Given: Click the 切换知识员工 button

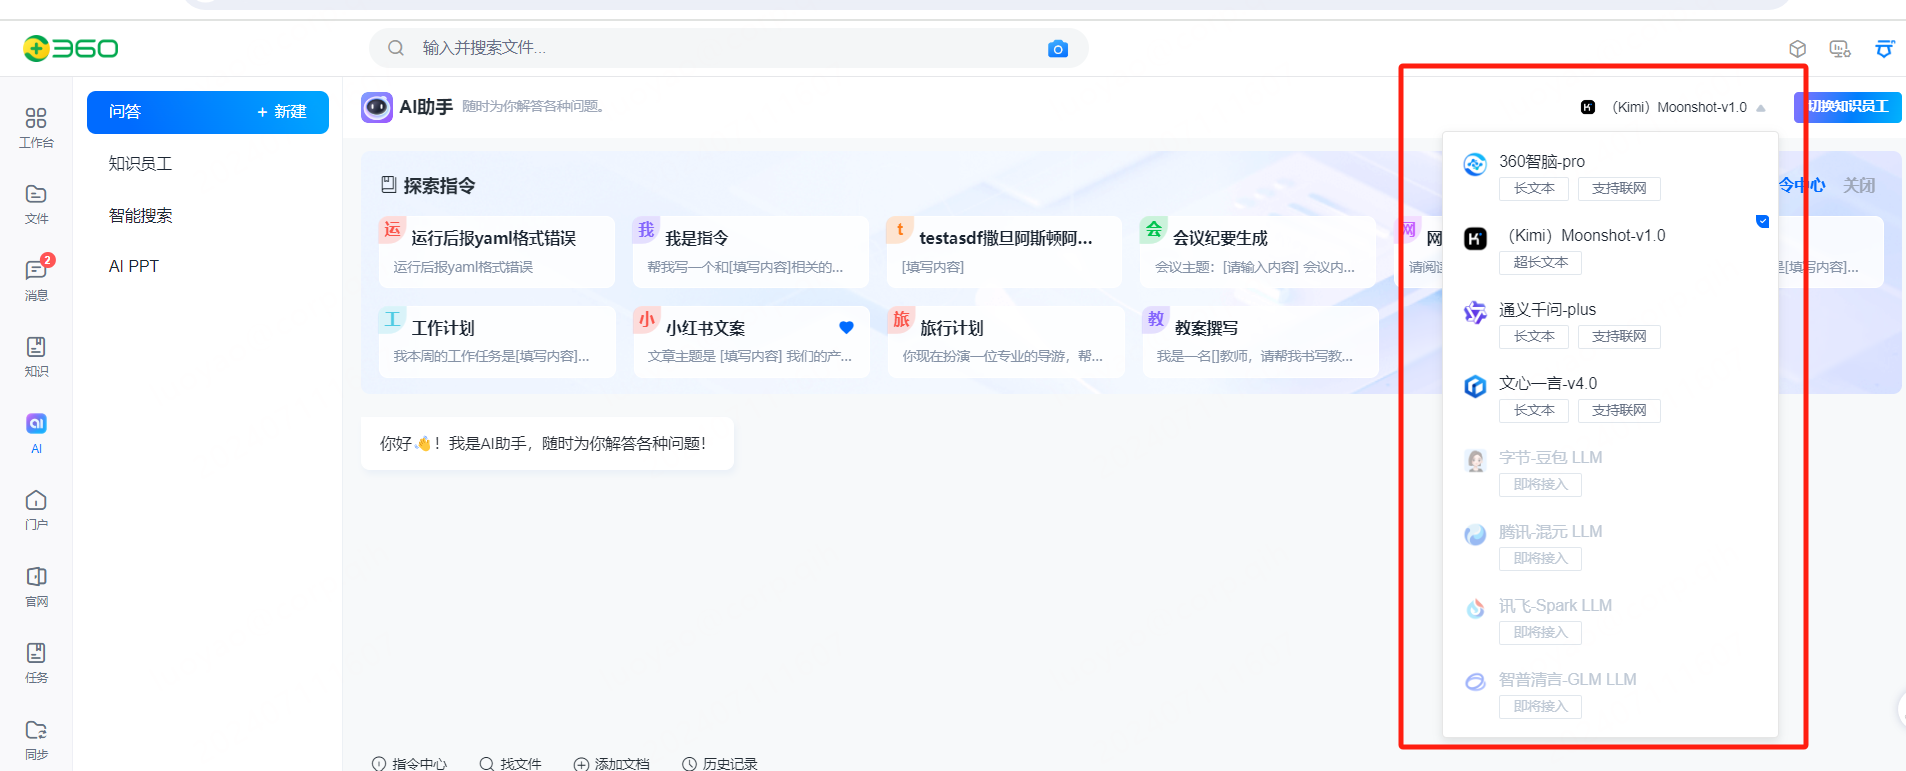Looking at the screenshot, I should click(1848, 107).
